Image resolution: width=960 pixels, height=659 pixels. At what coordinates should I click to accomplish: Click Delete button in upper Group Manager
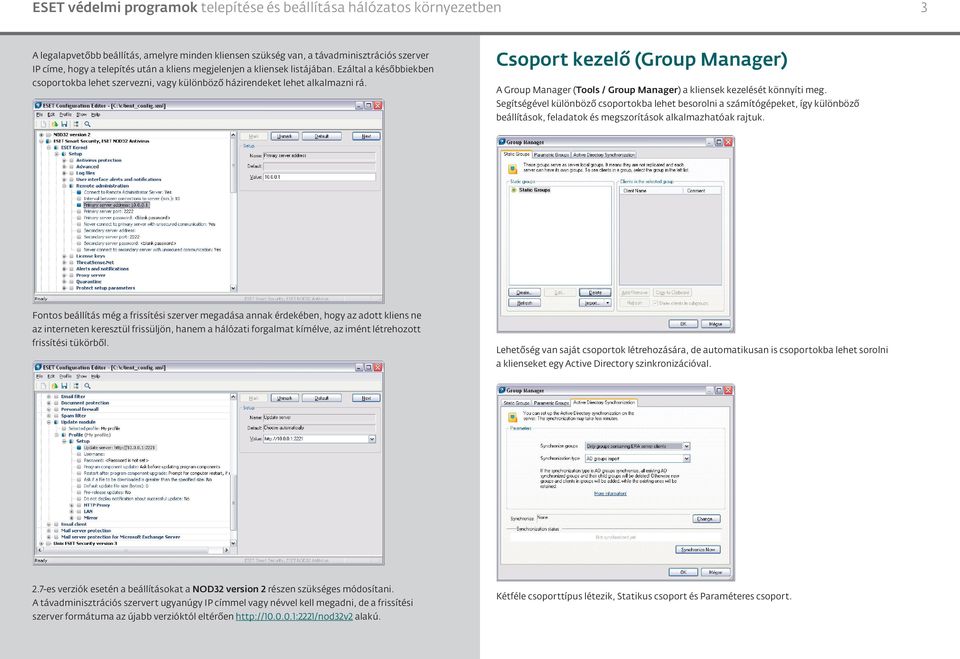[x=595, y=293]
